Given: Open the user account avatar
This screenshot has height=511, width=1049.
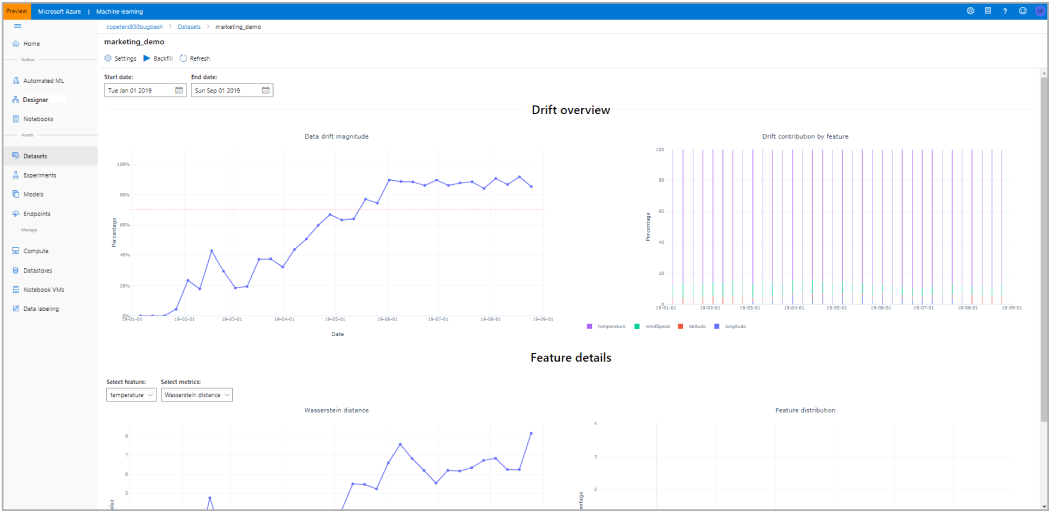Looking at the screenshot, I should click(1039, 11).
